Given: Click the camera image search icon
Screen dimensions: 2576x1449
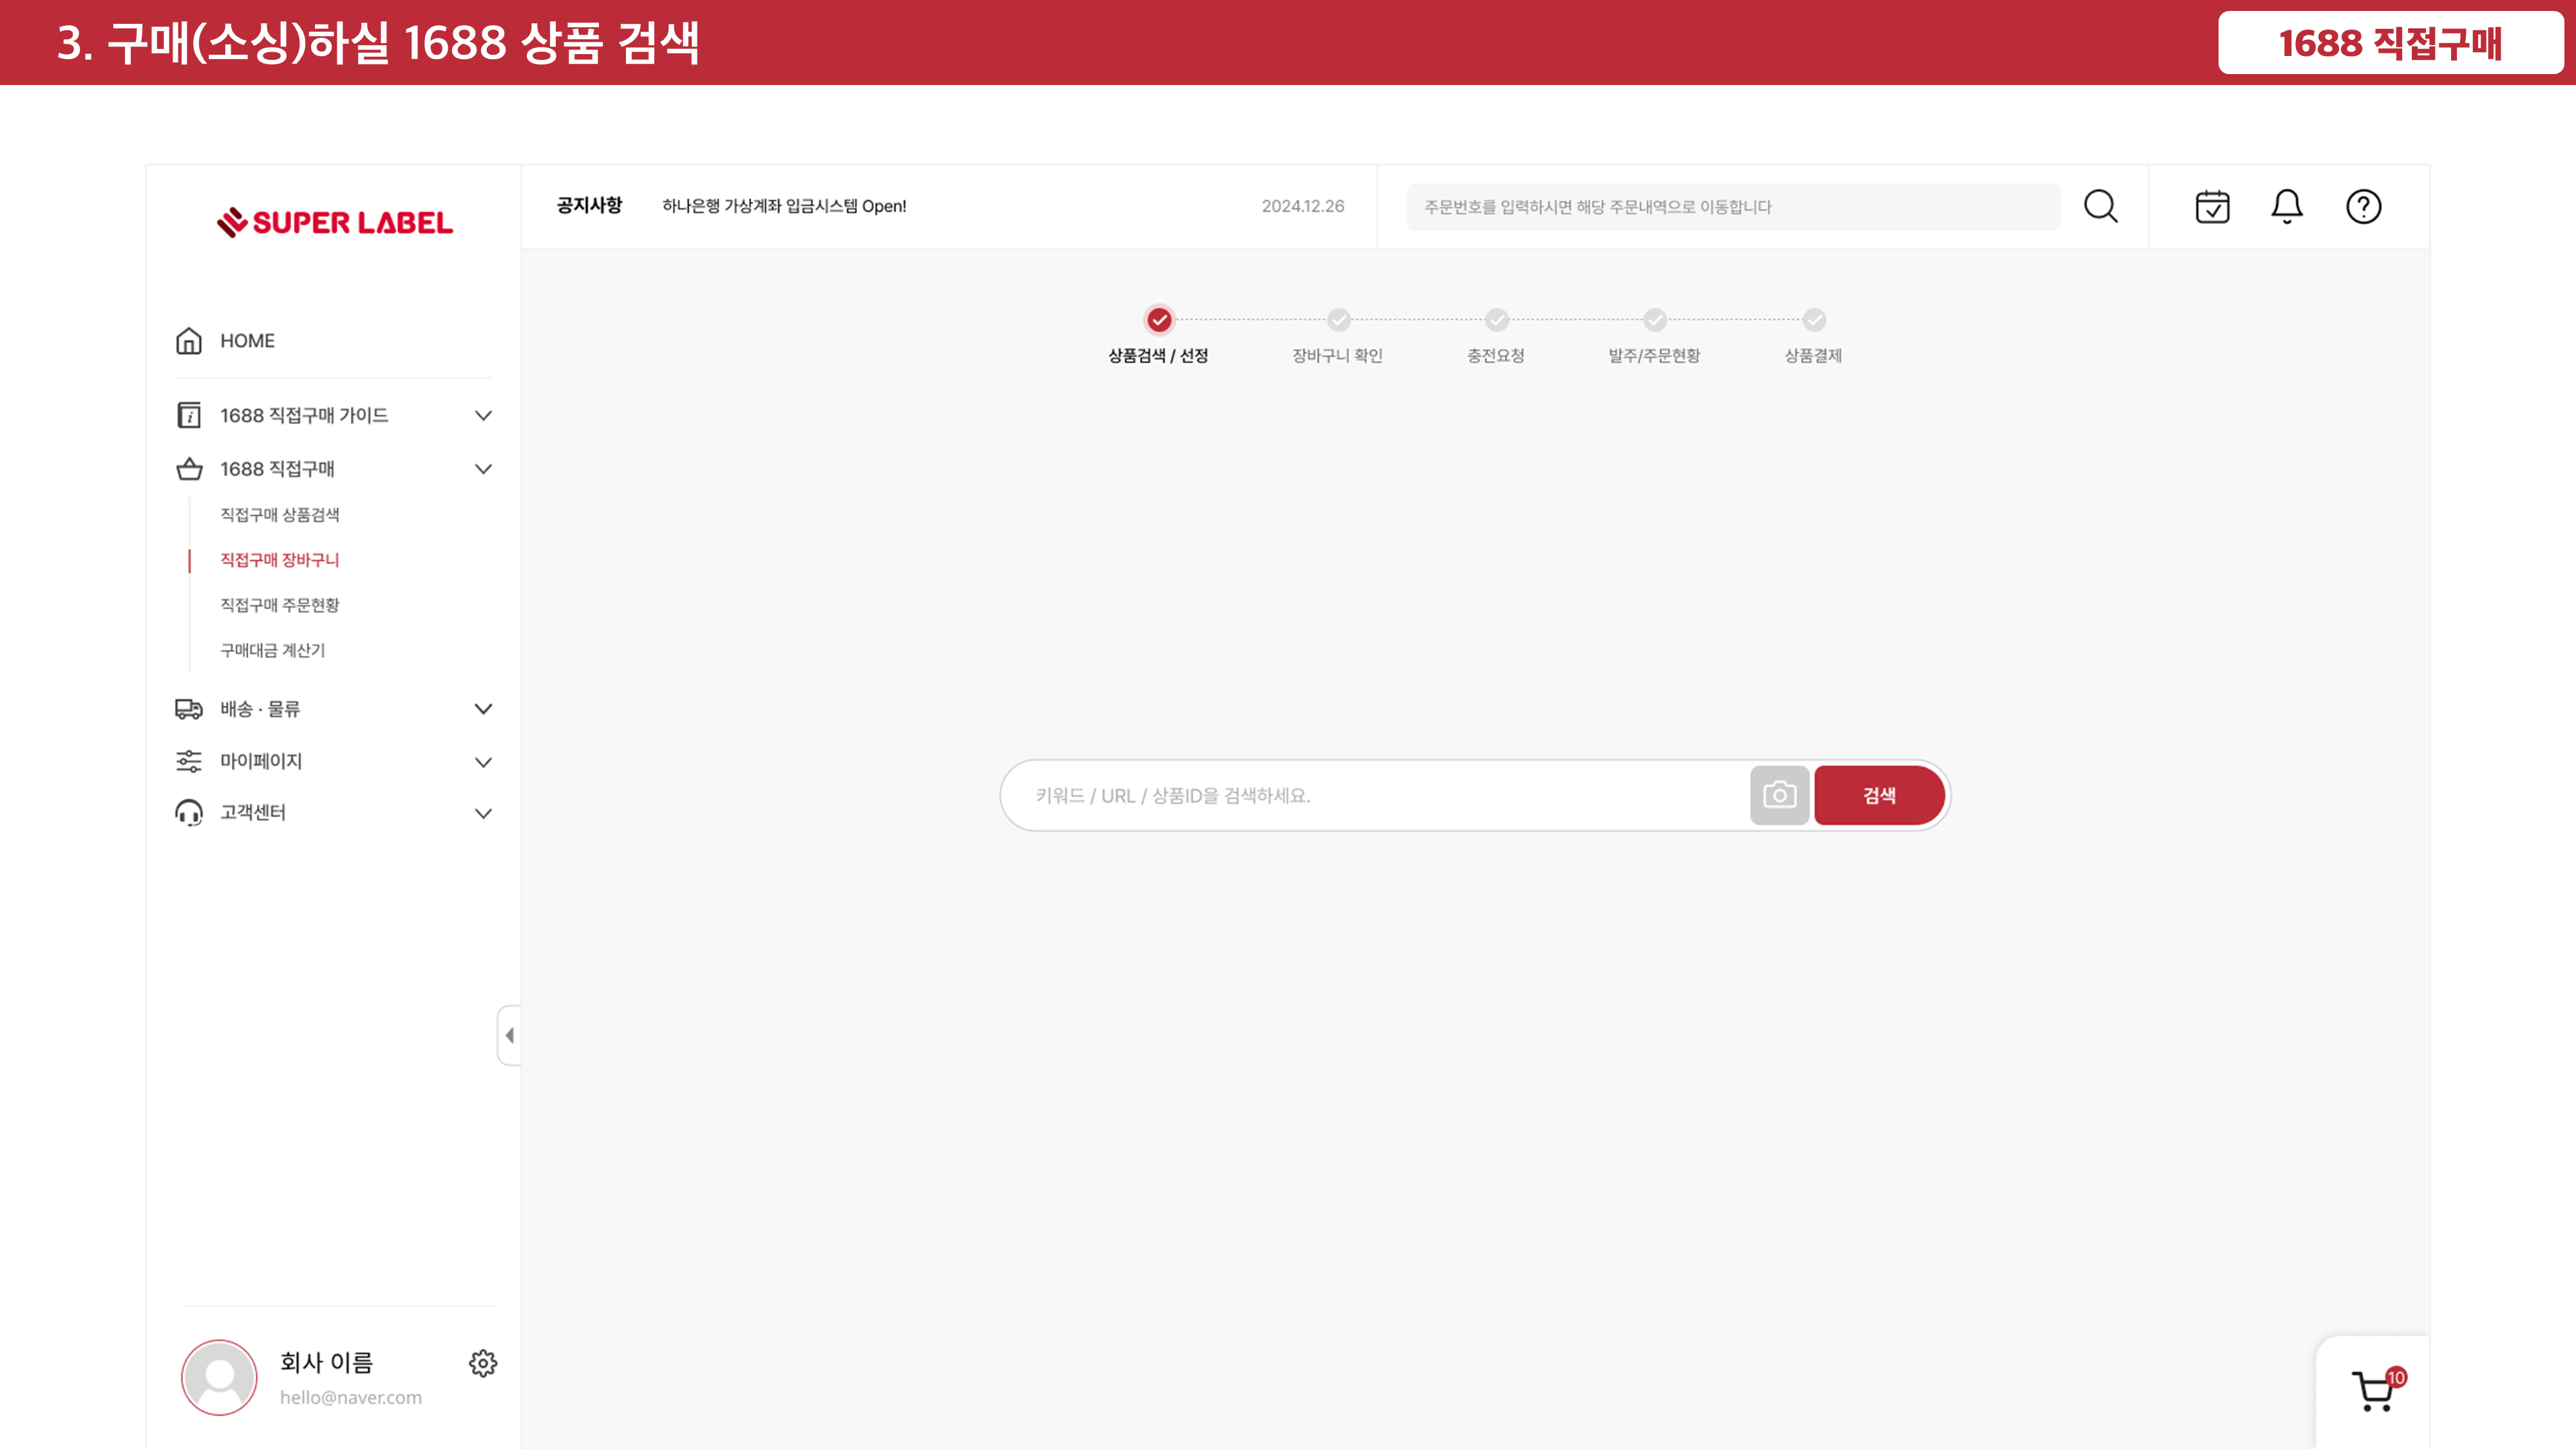Looking at the screenshot, I should click(x=1780, y=796).
